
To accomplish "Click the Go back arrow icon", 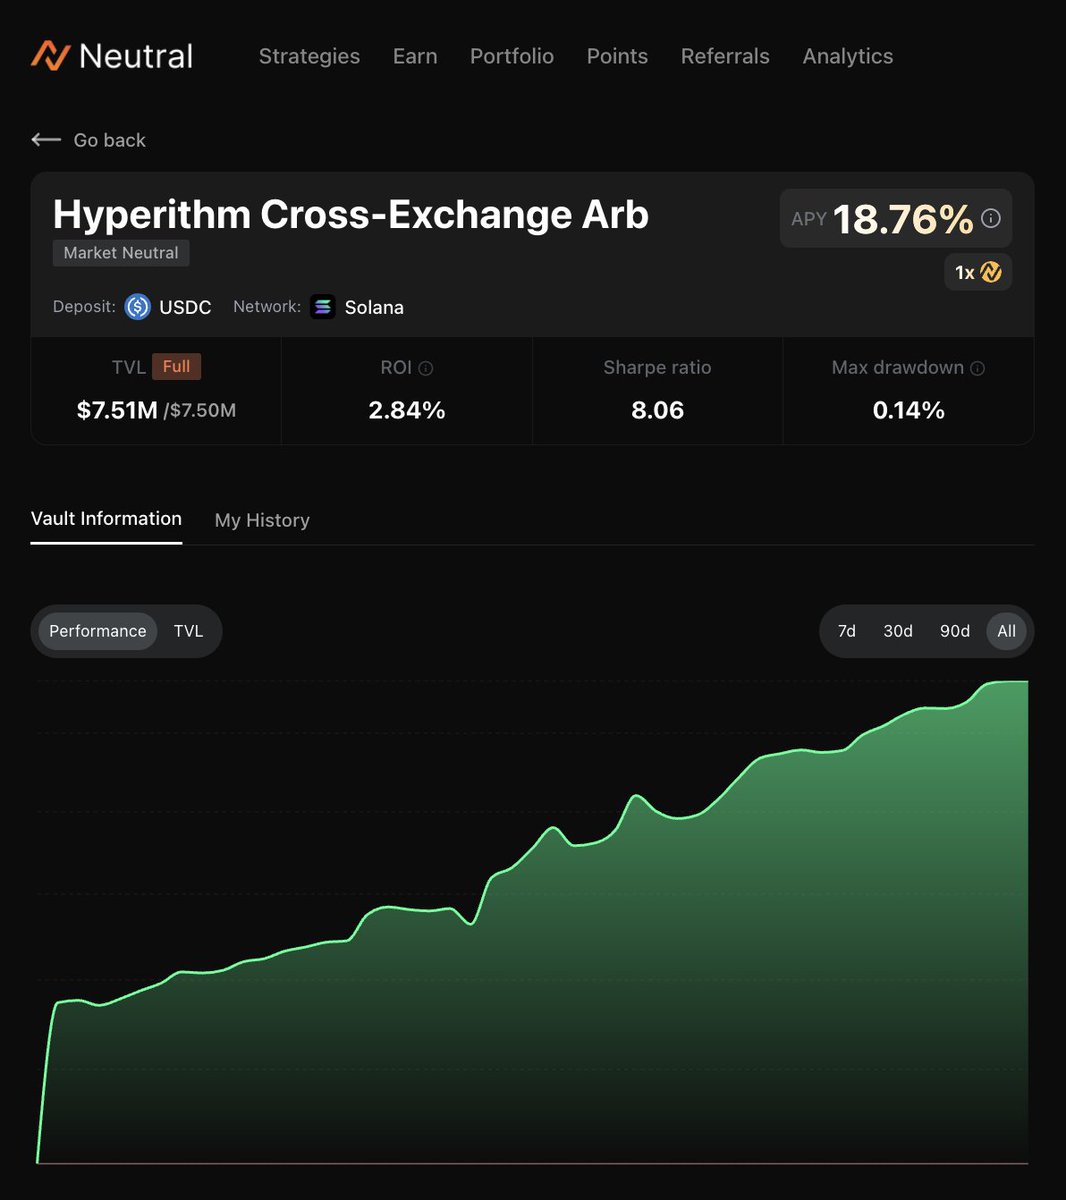I will (46, 140).
